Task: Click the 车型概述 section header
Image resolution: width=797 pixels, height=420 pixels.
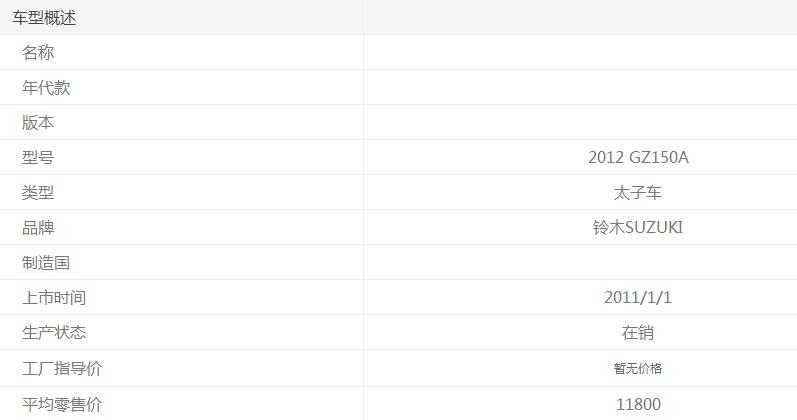Action: 44,18
